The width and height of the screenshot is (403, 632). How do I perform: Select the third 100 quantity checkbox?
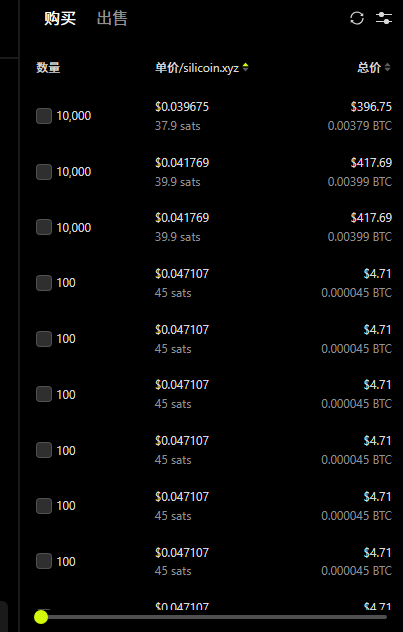tap(44, 394)
